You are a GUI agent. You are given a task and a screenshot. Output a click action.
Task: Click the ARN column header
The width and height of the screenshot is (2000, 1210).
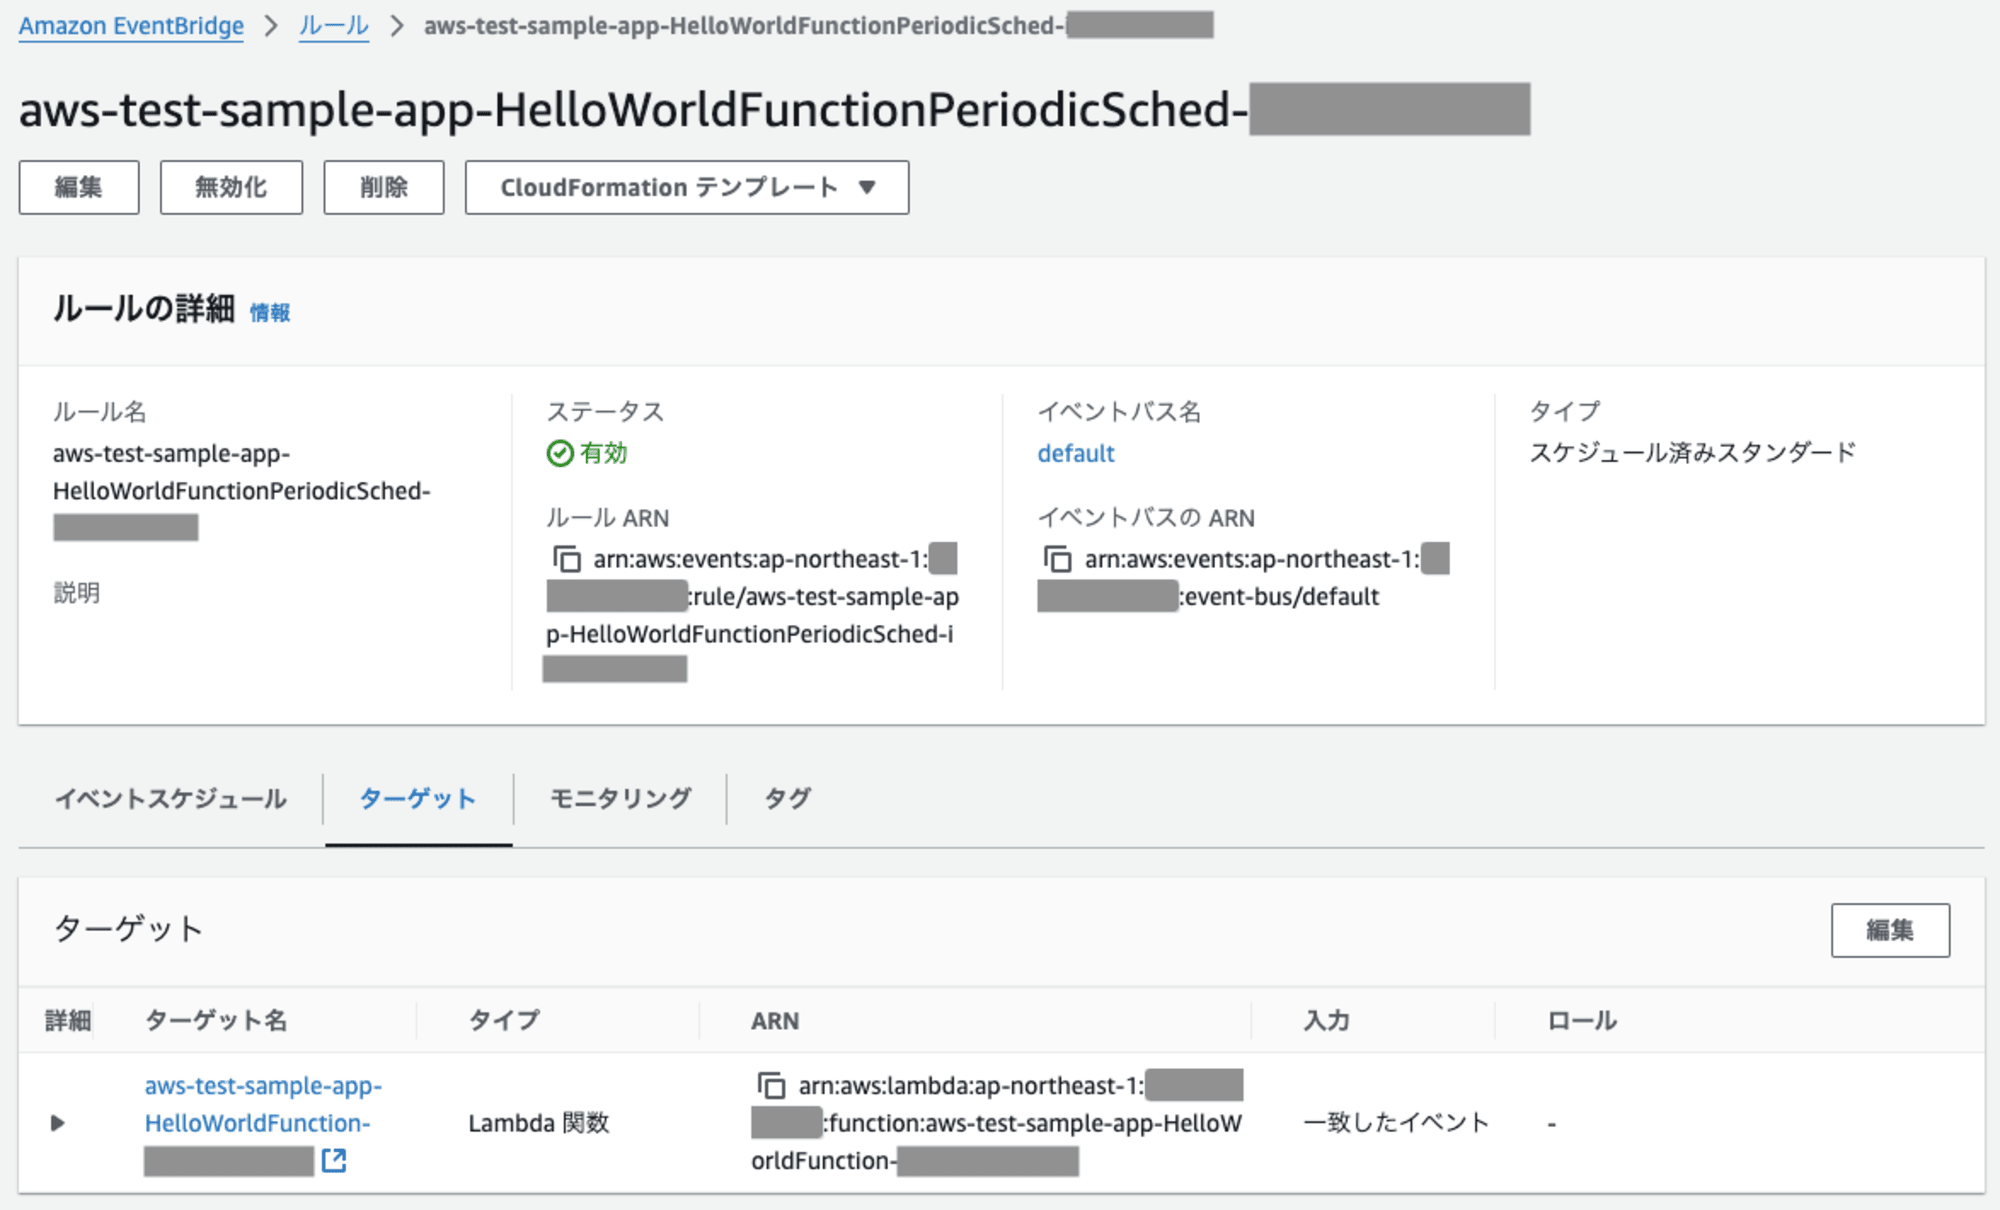click(775, 1021)
